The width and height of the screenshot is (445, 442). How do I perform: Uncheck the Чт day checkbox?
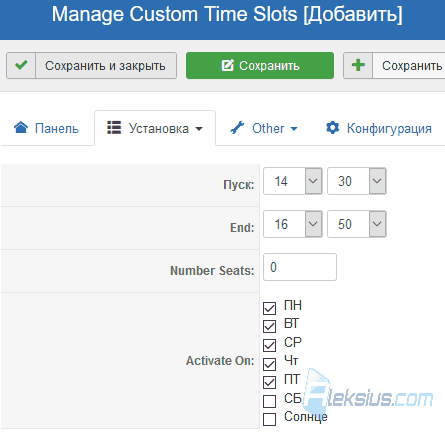coord(269,364)
